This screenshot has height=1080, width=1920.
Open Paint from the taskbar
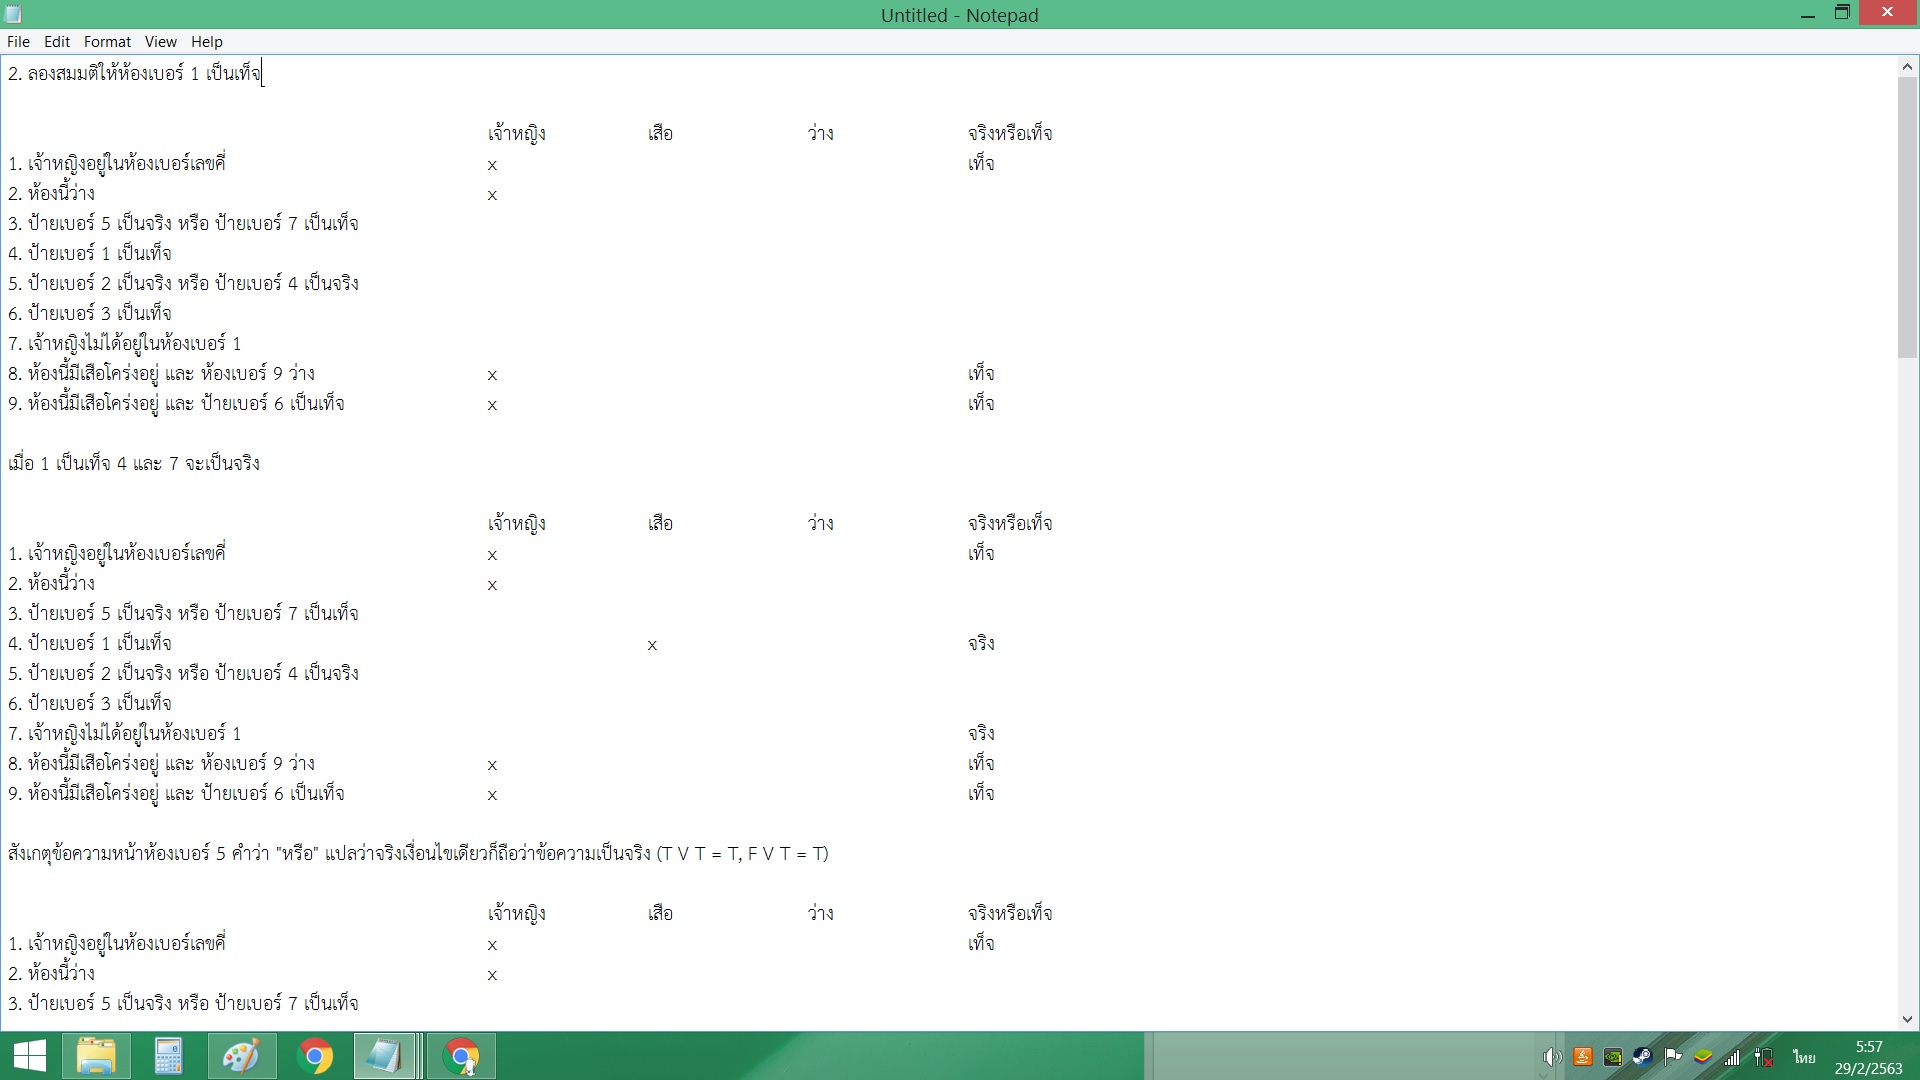tap(241, 1056)
